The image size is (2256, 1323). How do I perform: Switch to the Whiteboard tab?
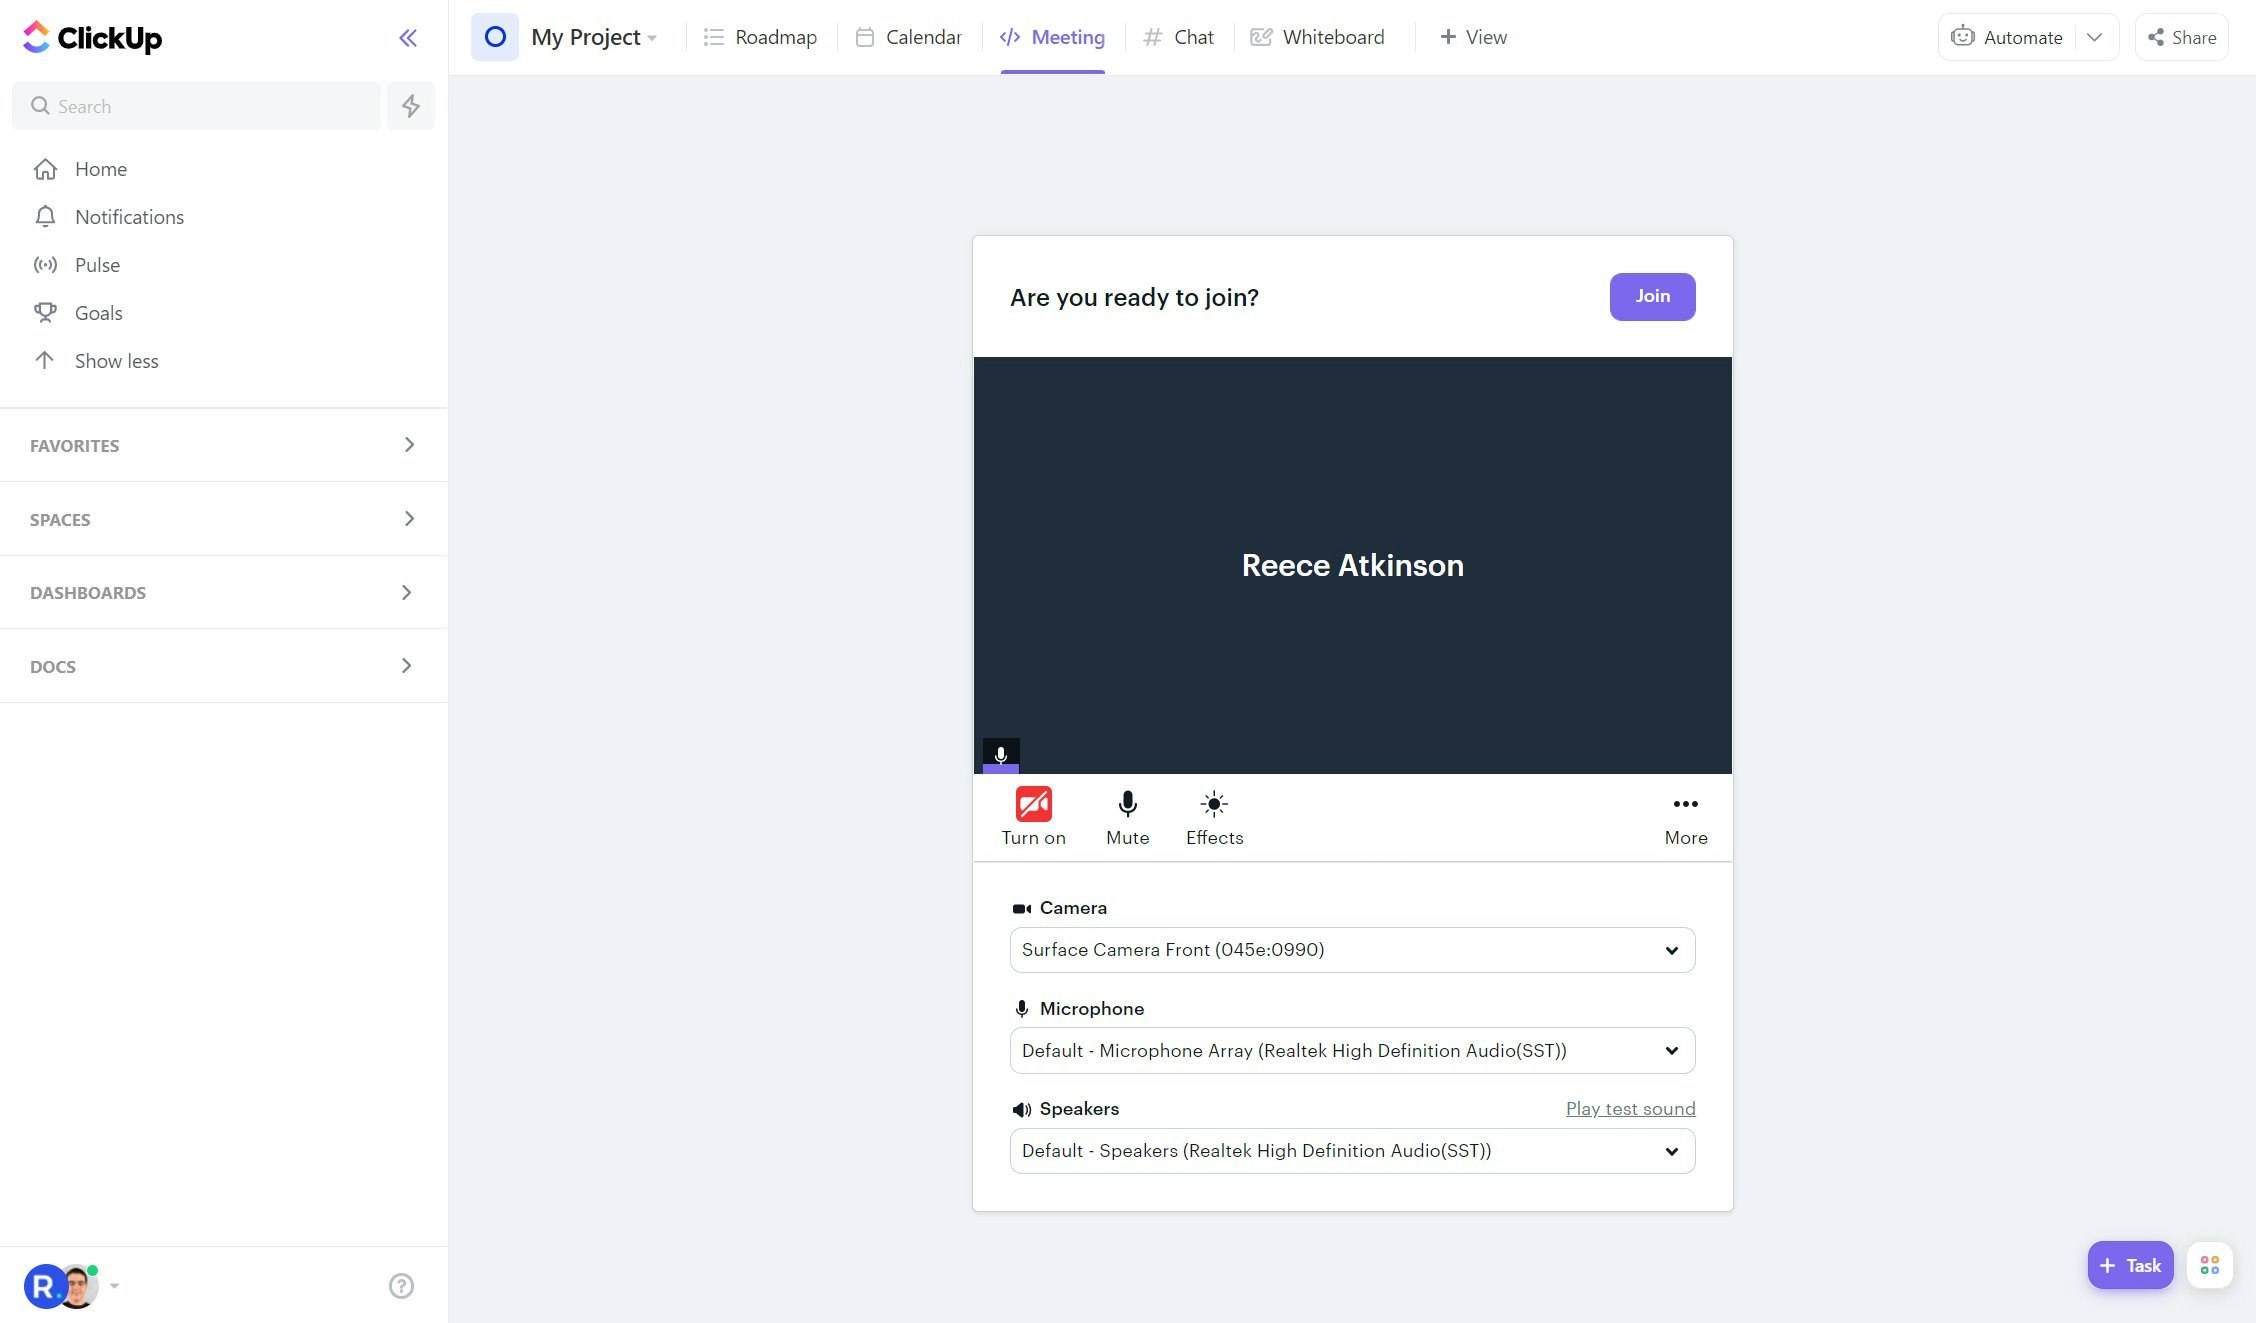click(1318, 37)
